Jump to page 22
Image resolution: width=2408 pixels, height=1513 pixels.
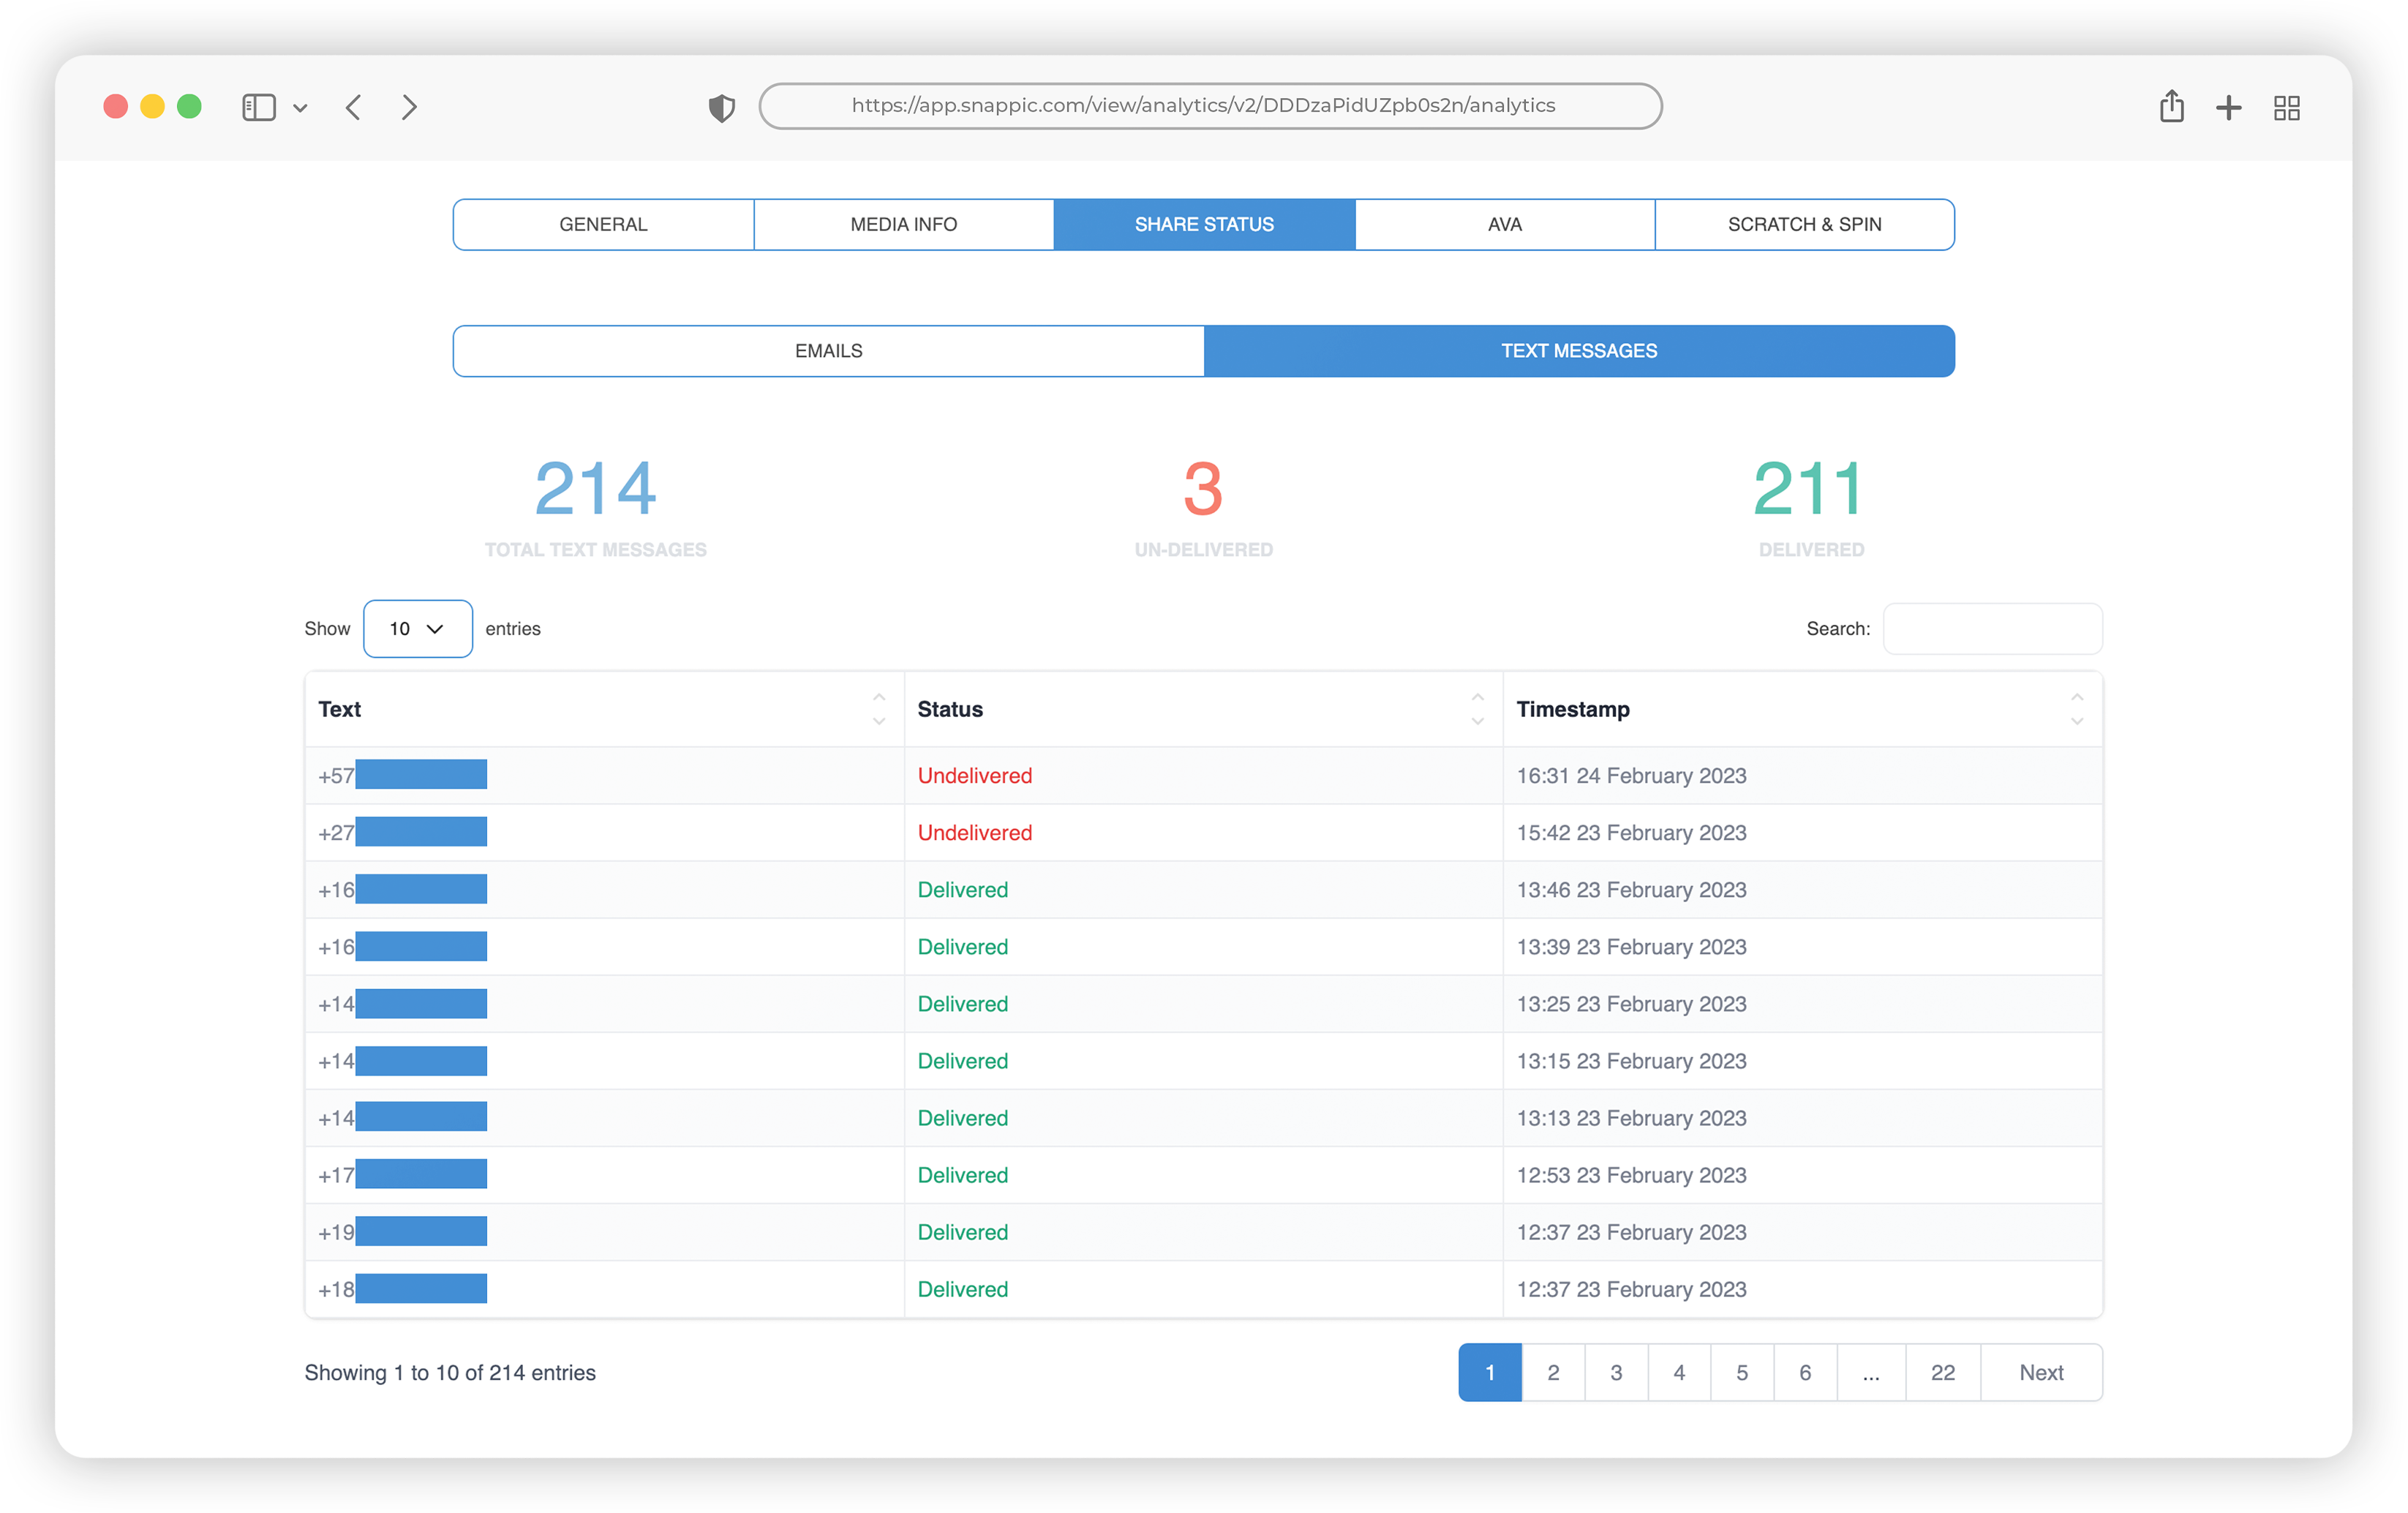[x=1942, y=1372]
